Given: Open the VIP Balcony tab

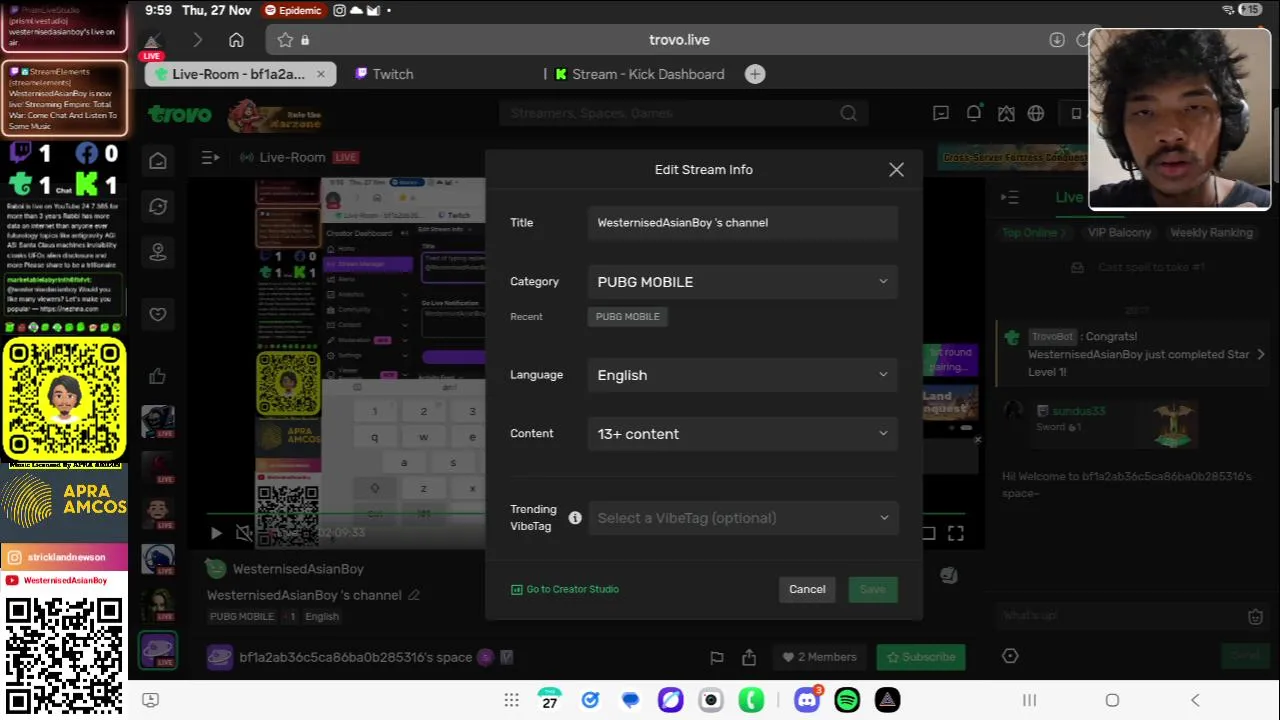Looking at the screenshot, I should (x=1120, y=233).
